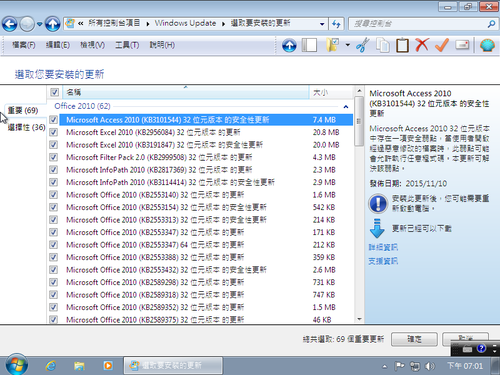Open the 檢視(V) menu
The width and height of the screenshot is (500, 375).
click(x=92, y=45)
